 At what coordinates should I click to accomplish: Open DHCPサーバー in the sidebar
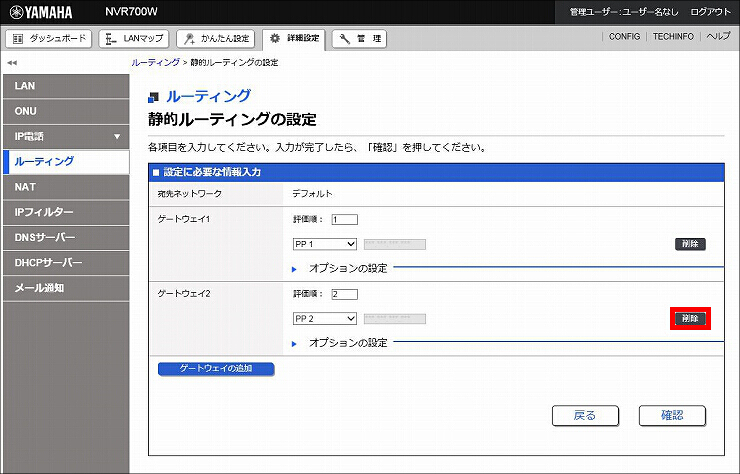tap(66, 263)
